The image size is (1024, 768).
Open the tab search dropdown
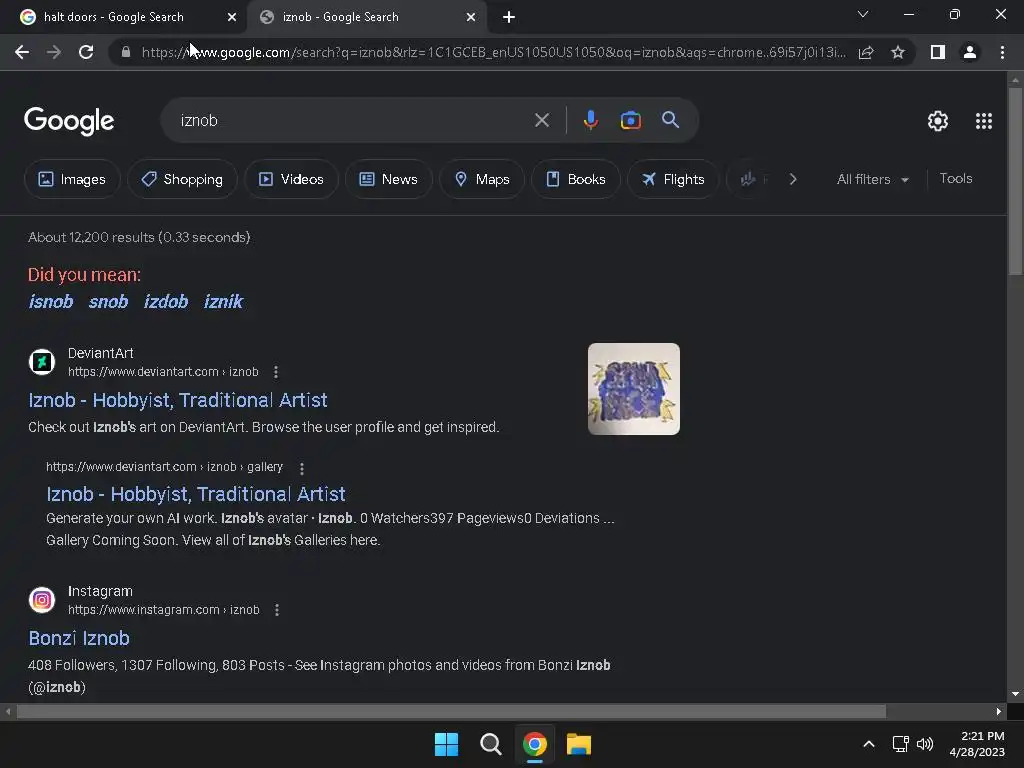pos(863,14)
